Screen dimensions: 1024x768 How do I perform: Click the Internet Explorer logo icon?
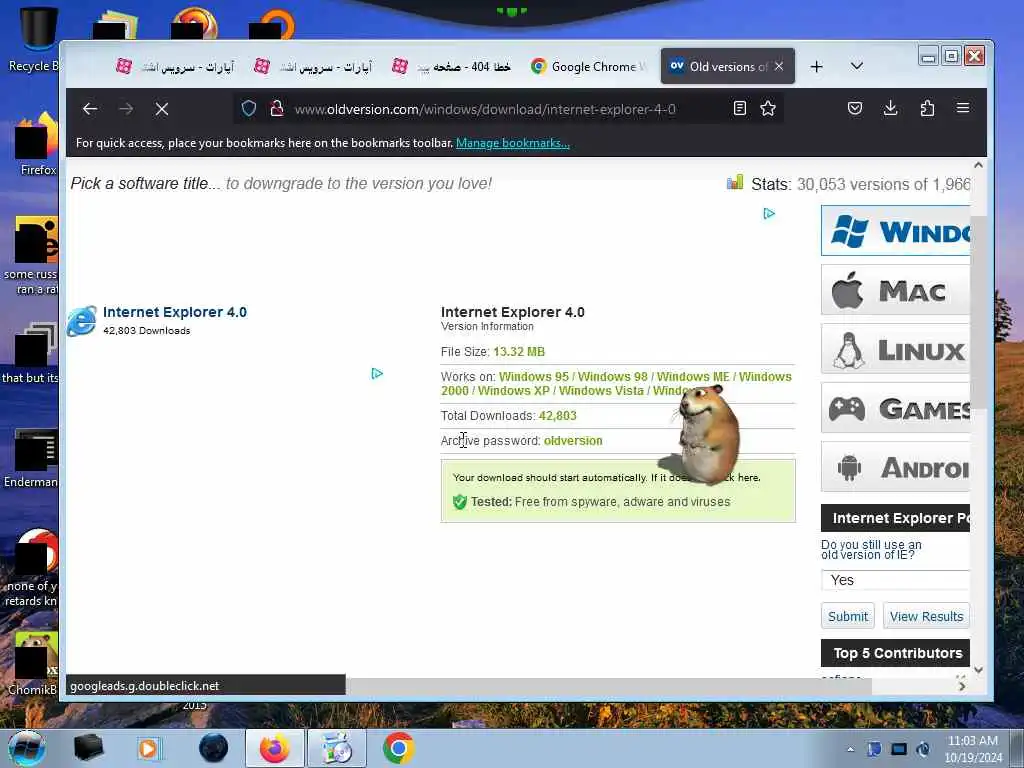[x=82, y=321]
